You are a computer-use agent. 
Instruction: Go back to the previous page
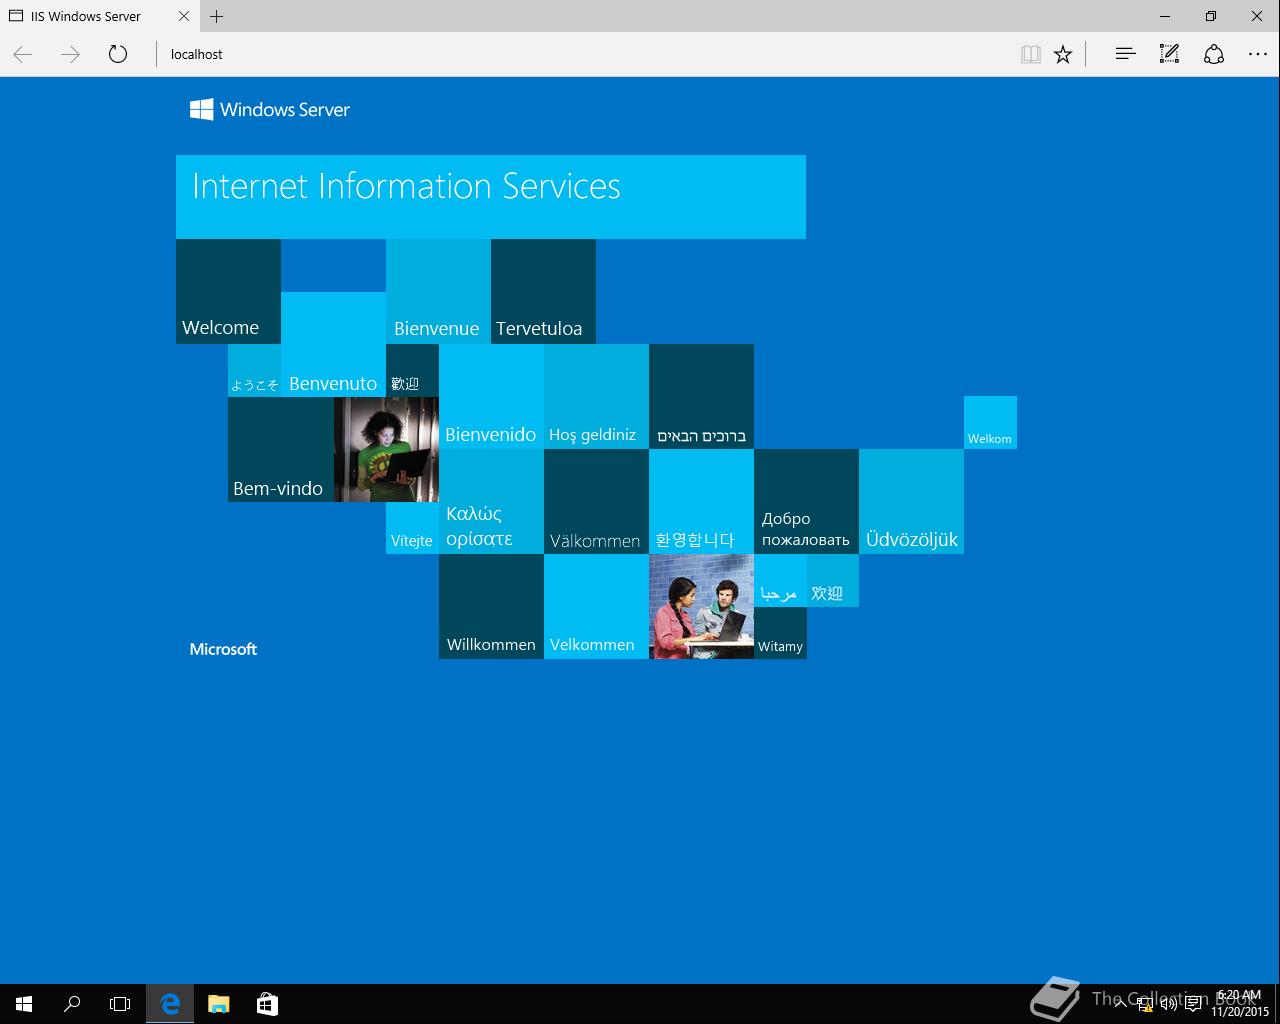coord(23,54)
